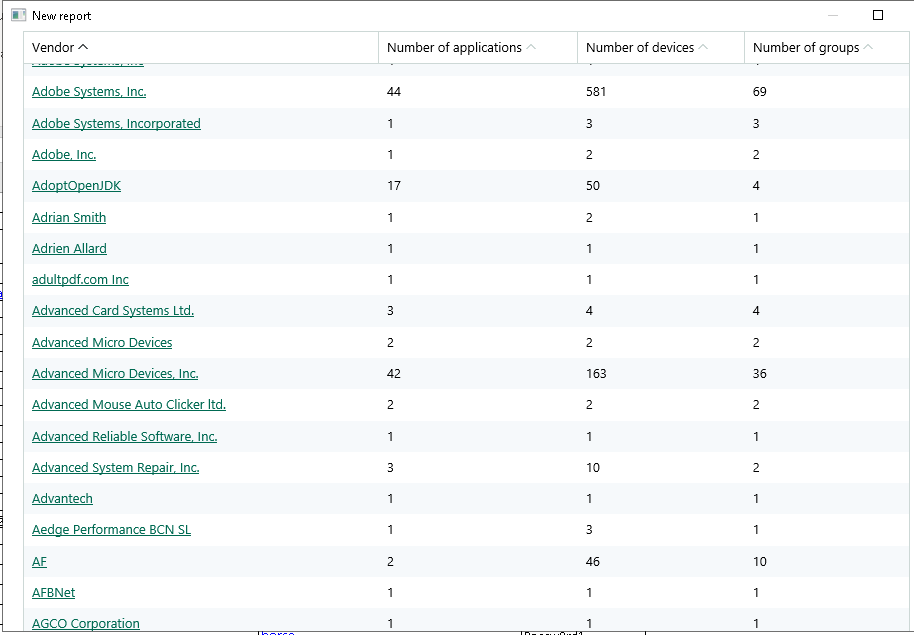Select devices count 10 for Advanced System Repair

592,467
